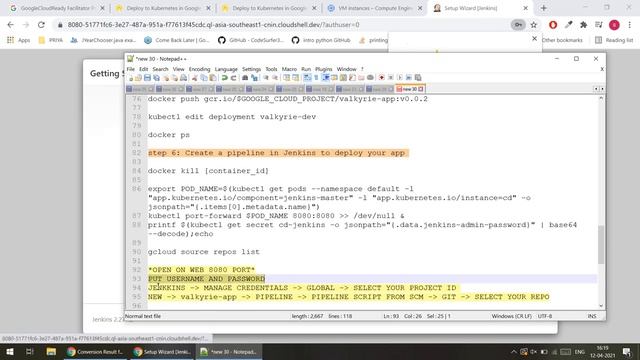The width and height of the screenshot is (640, 360).
Task: Open Chrome profile avatar
Action: point(614,25)
